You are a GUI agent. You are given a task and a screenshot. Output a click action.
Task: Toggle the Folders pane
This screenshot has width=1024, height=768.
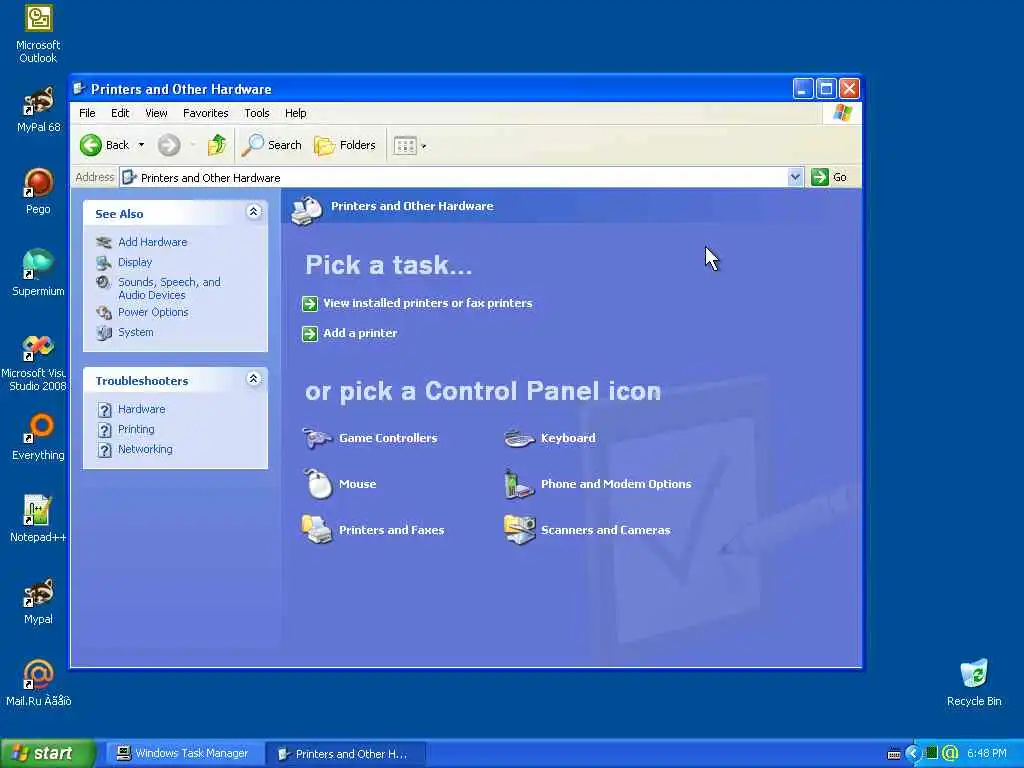tap(345, 145)
